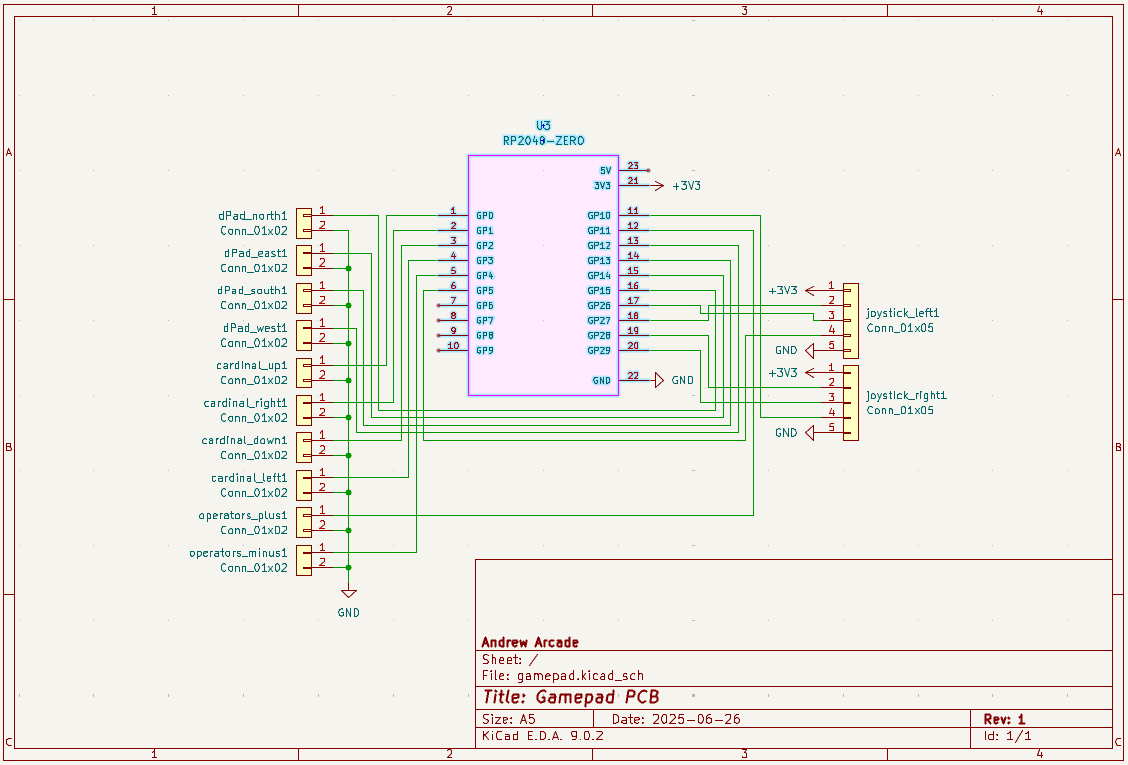Select the cardinal_up1 connector symbol body

[304, 373]
